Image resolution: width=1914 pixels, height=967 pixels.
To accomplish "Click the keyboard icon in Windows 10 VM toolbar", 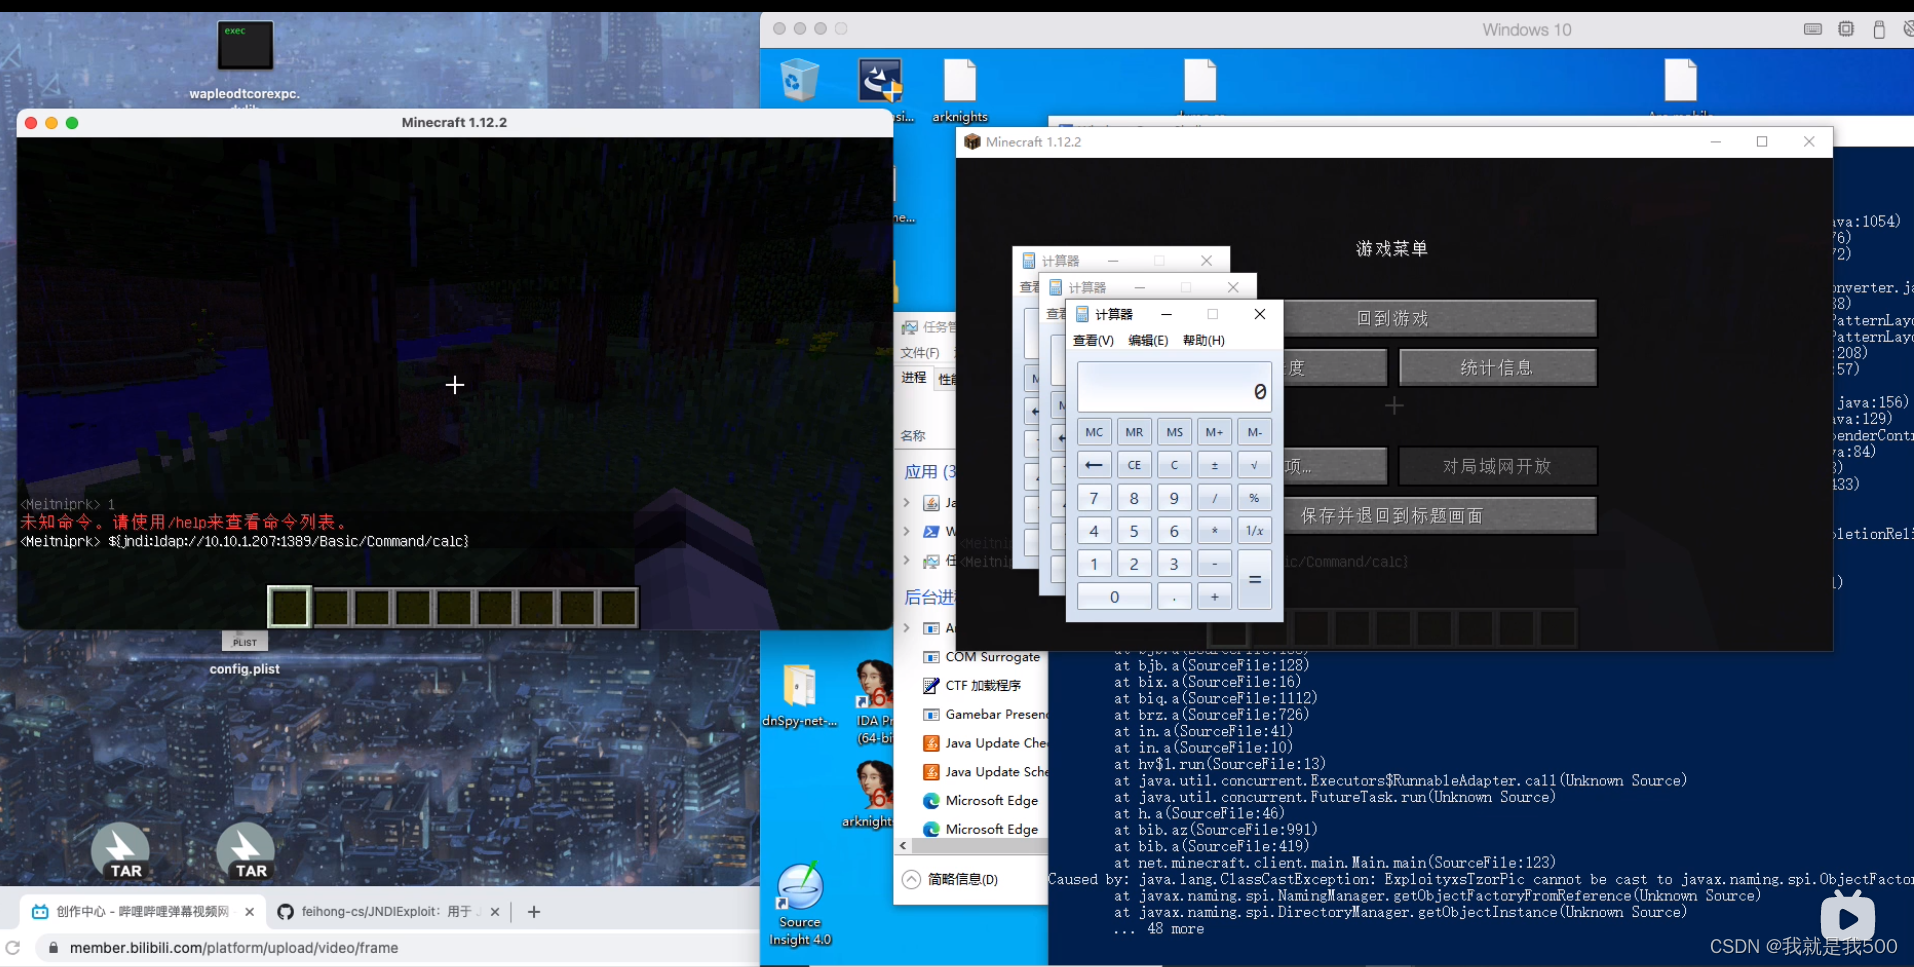I will 1813,29.
